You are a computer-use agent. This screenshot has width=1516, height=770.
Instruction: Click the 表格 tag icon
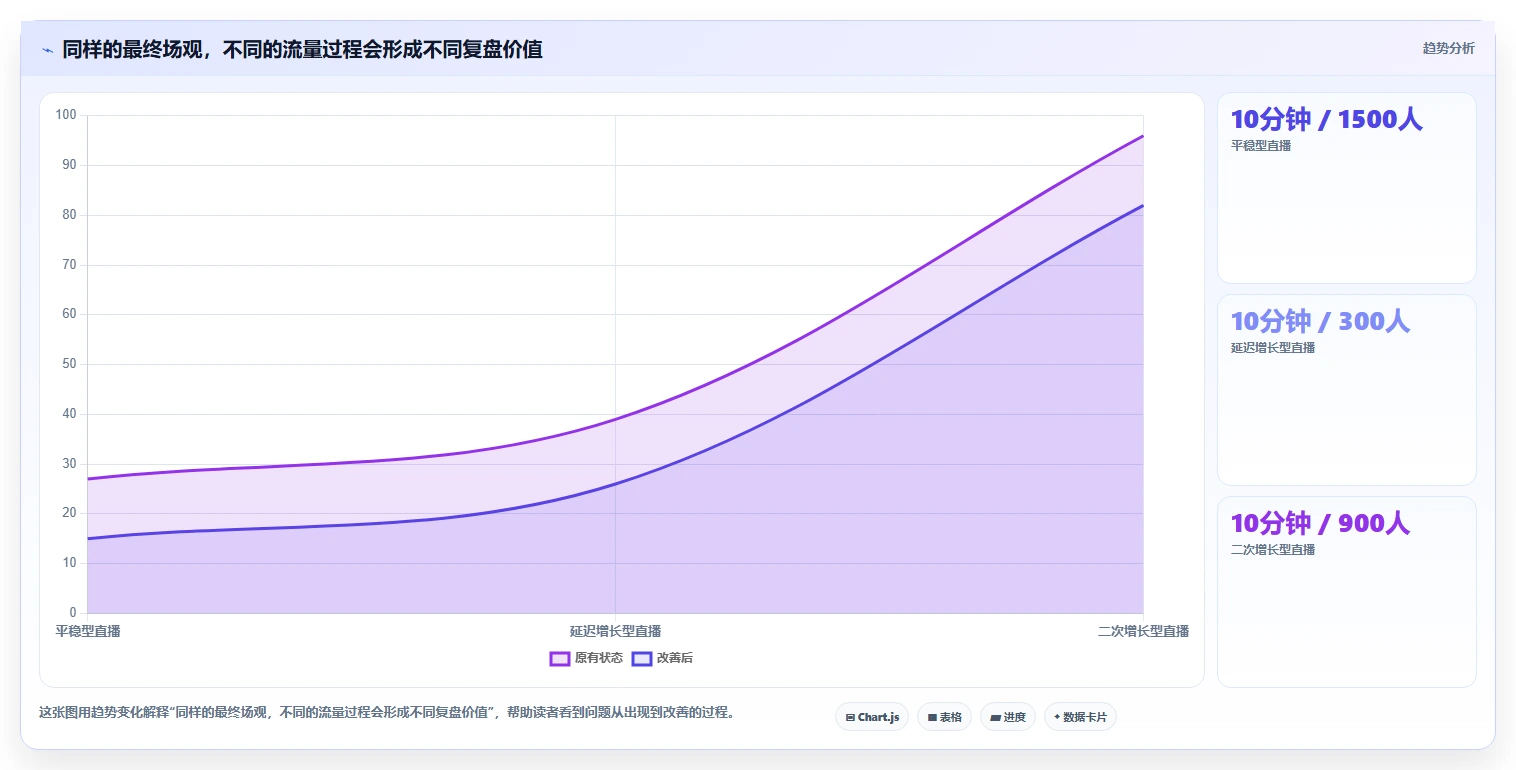[932, 717]
